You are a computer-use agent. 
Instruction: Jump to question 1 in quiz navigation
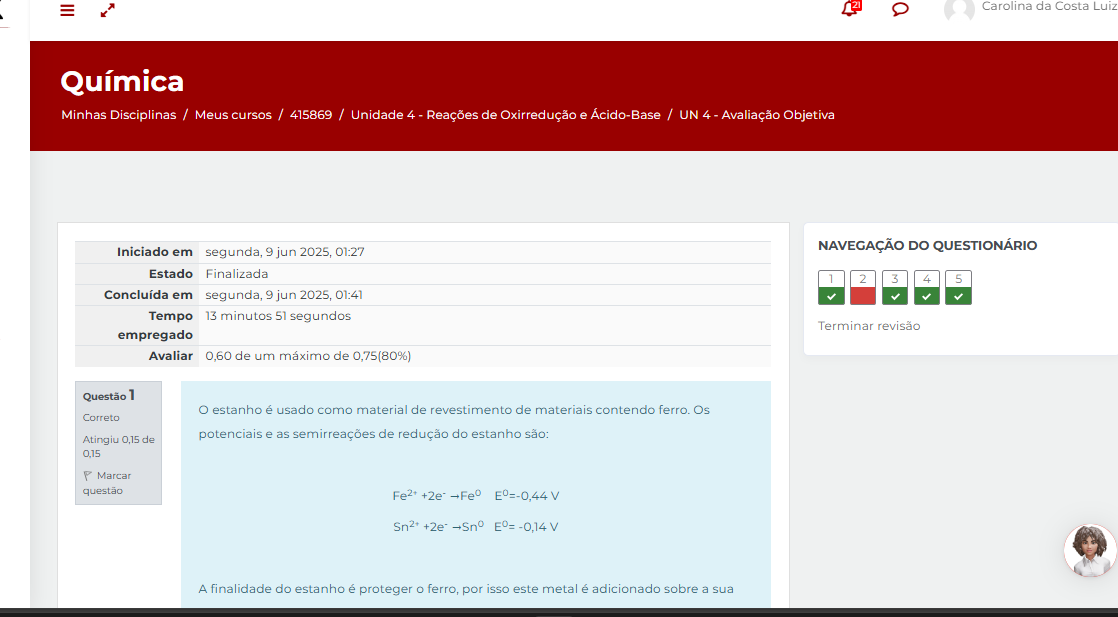831,287
